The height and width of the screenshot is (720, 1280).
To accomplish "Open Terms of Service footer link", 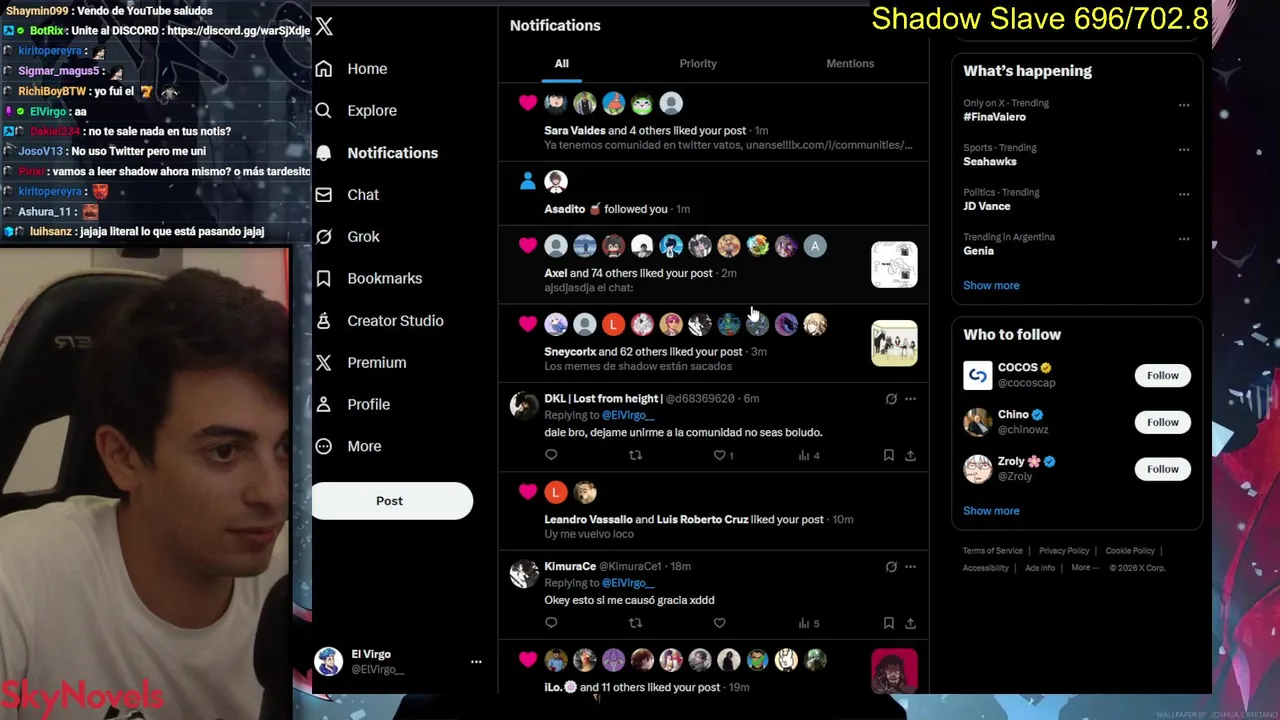I will point(993,551).
